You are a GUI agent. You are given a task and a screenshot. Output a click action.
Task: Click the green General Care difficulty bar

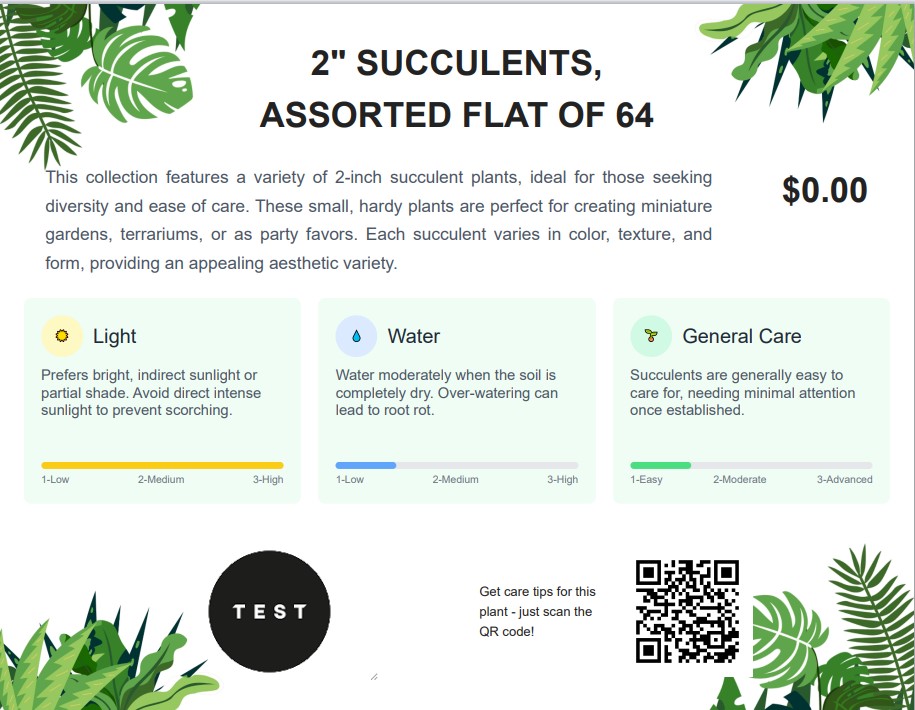660,465
